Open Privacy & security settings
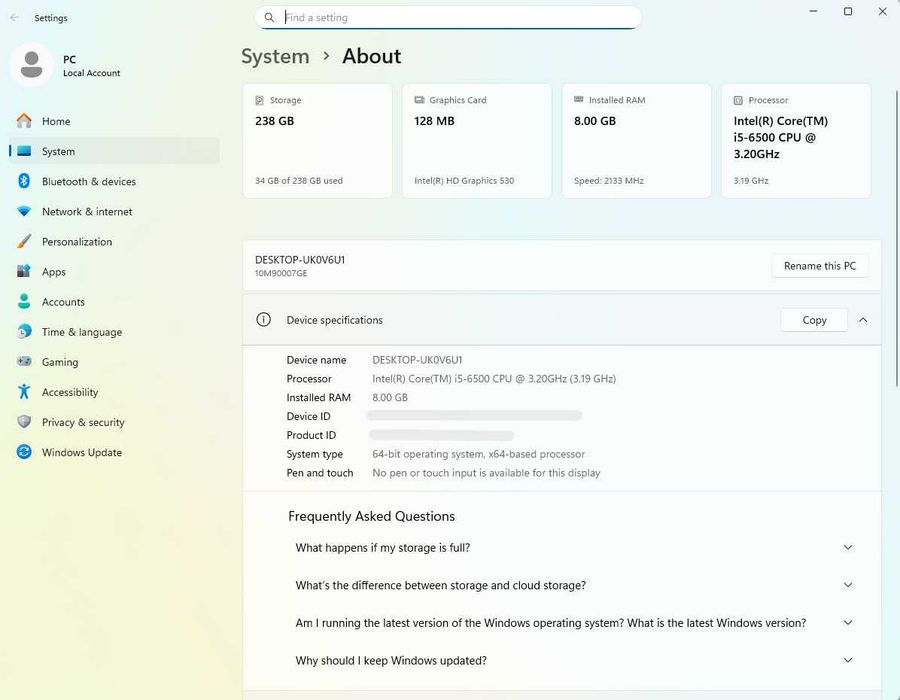 click(x=114, y=422)
